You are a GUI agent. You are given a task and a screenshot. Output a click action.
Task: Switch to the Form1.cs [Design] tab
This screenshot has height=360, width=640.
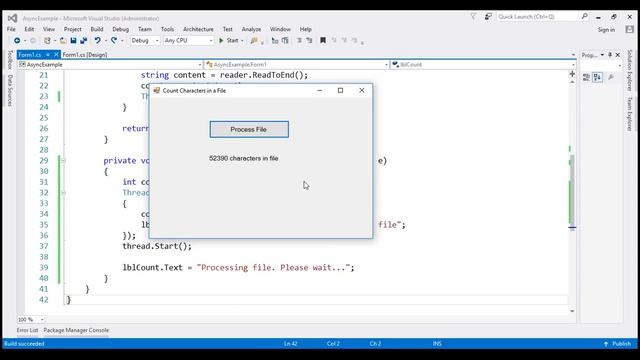pos(85,54)
